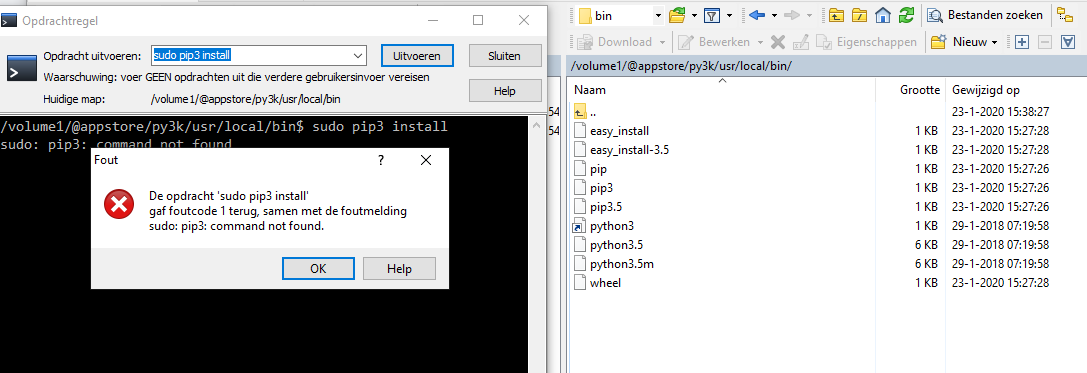The width and height of the screenshot is (1087, 373).
Task: Expand the Download dropdown arrow
Action: click(663, 42)
